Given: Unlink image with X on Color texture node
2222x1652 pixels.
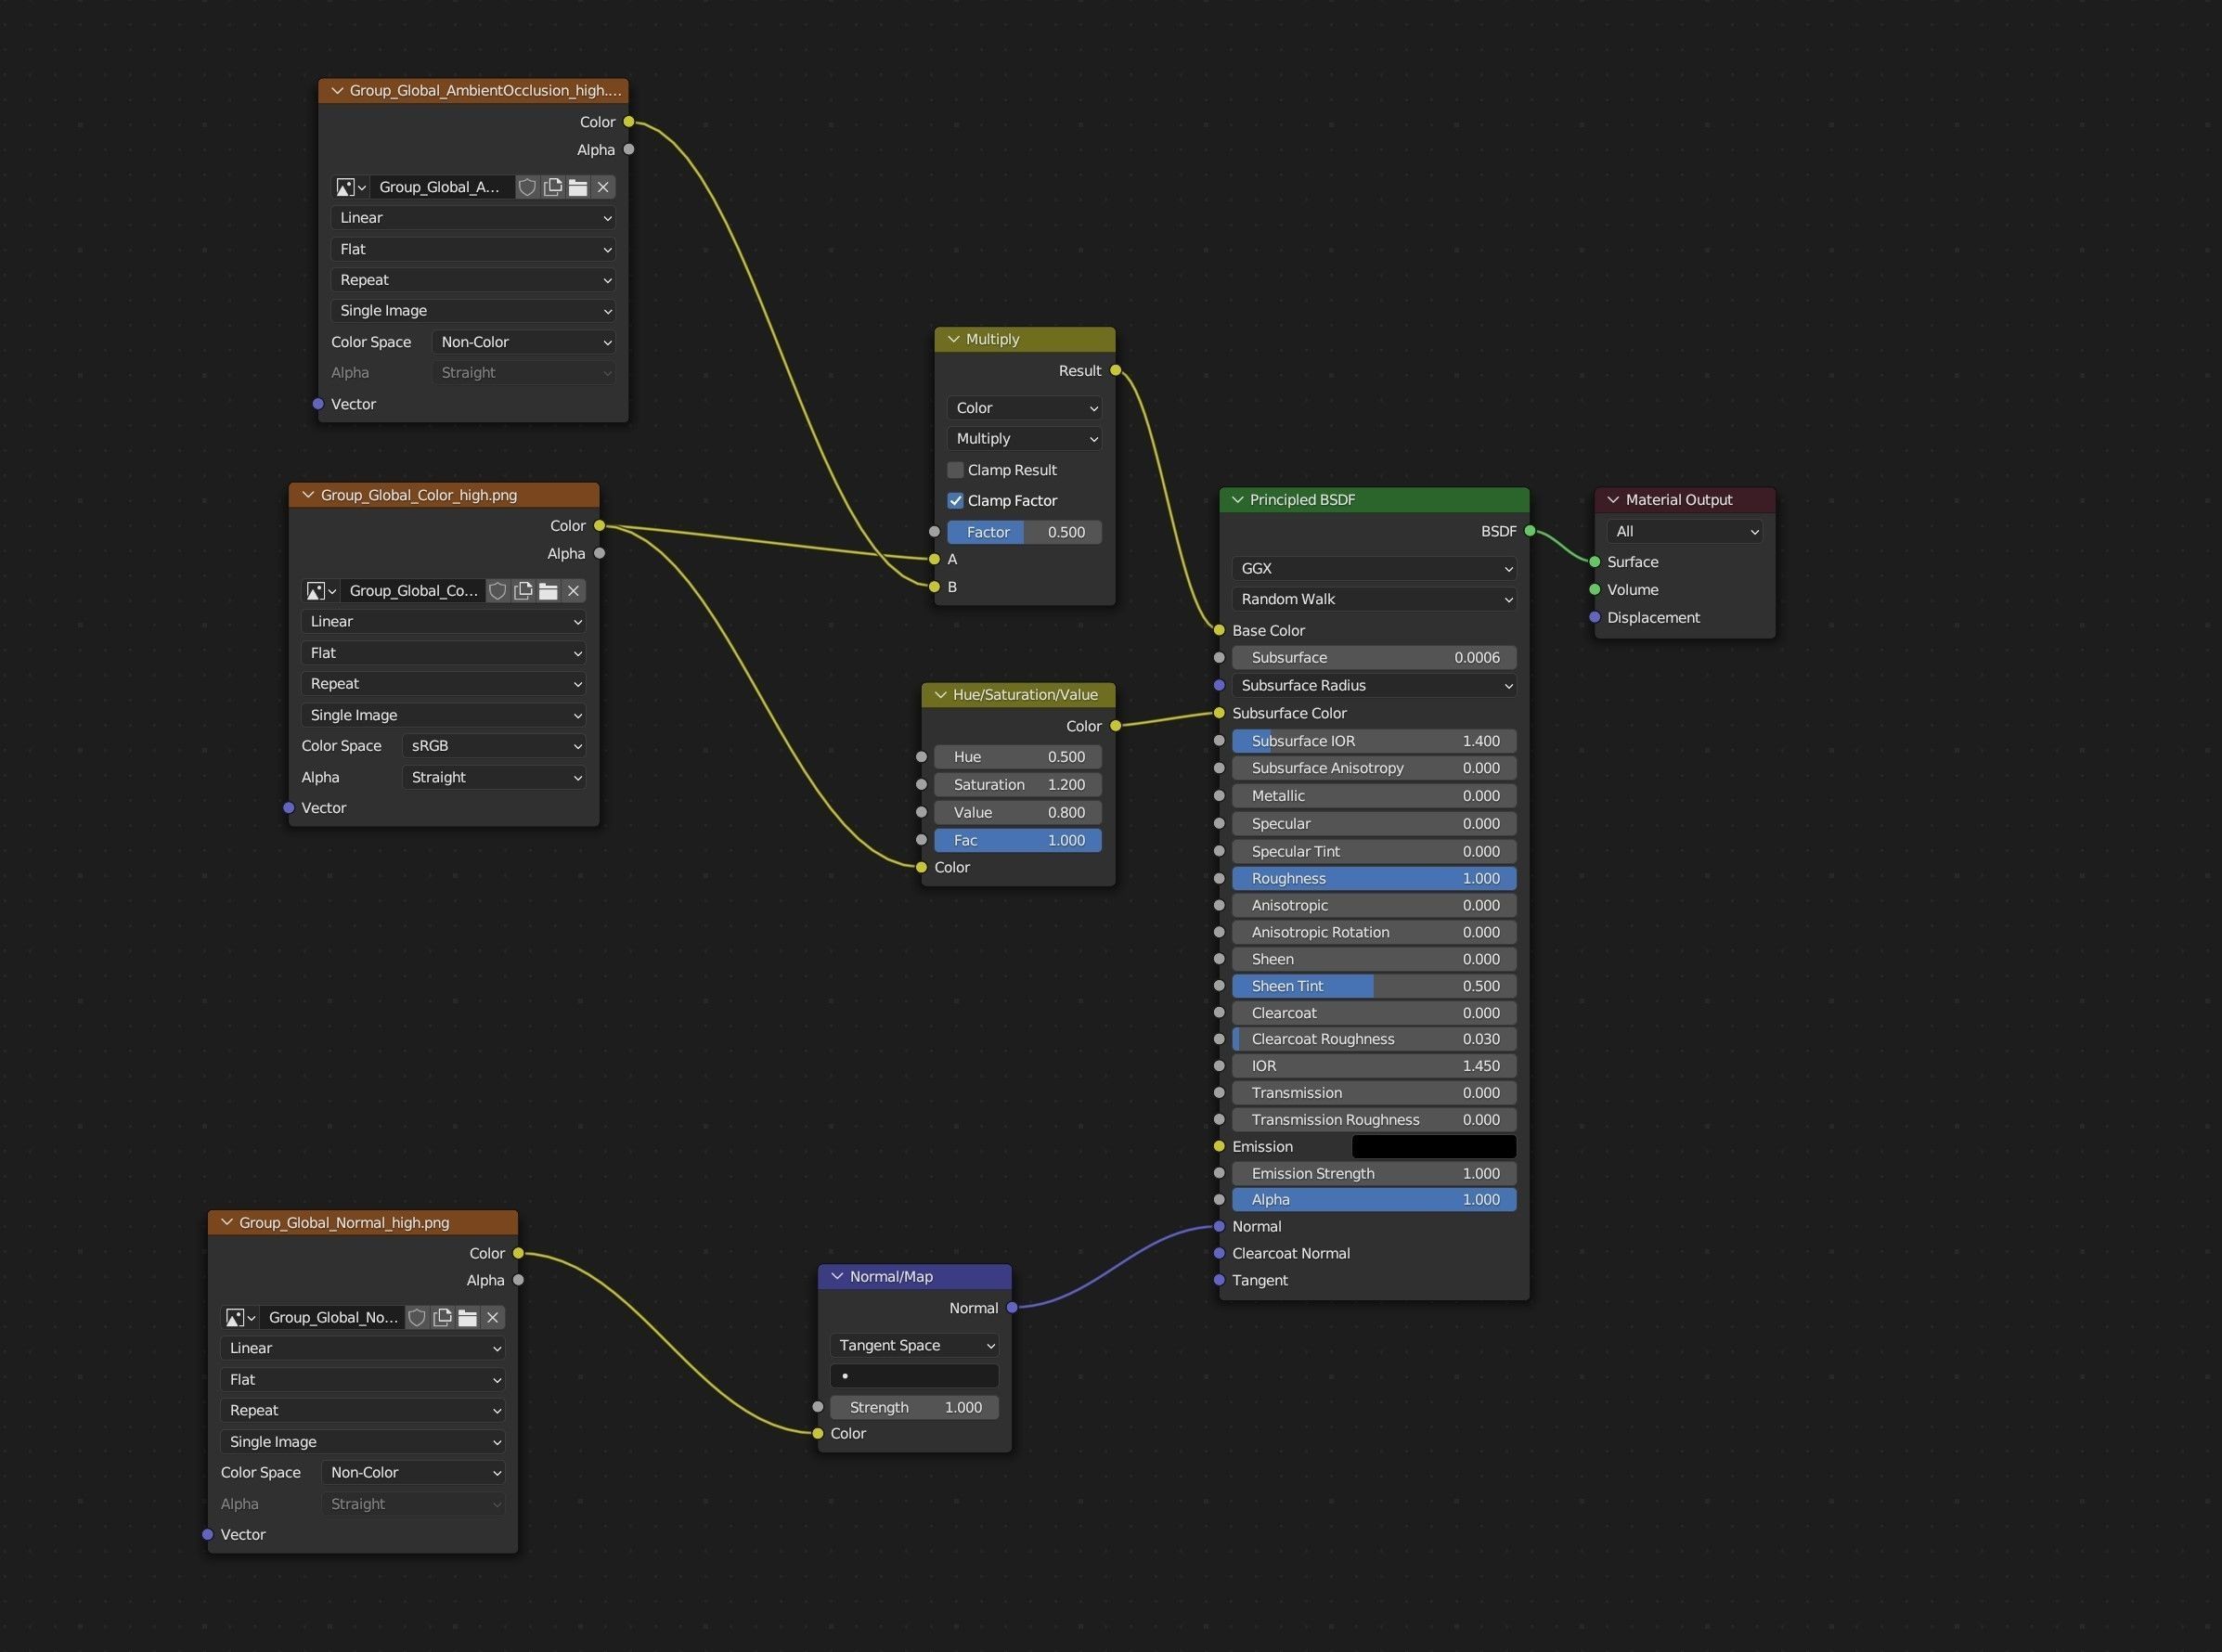Looking at the screenshot, I should 573,591.
